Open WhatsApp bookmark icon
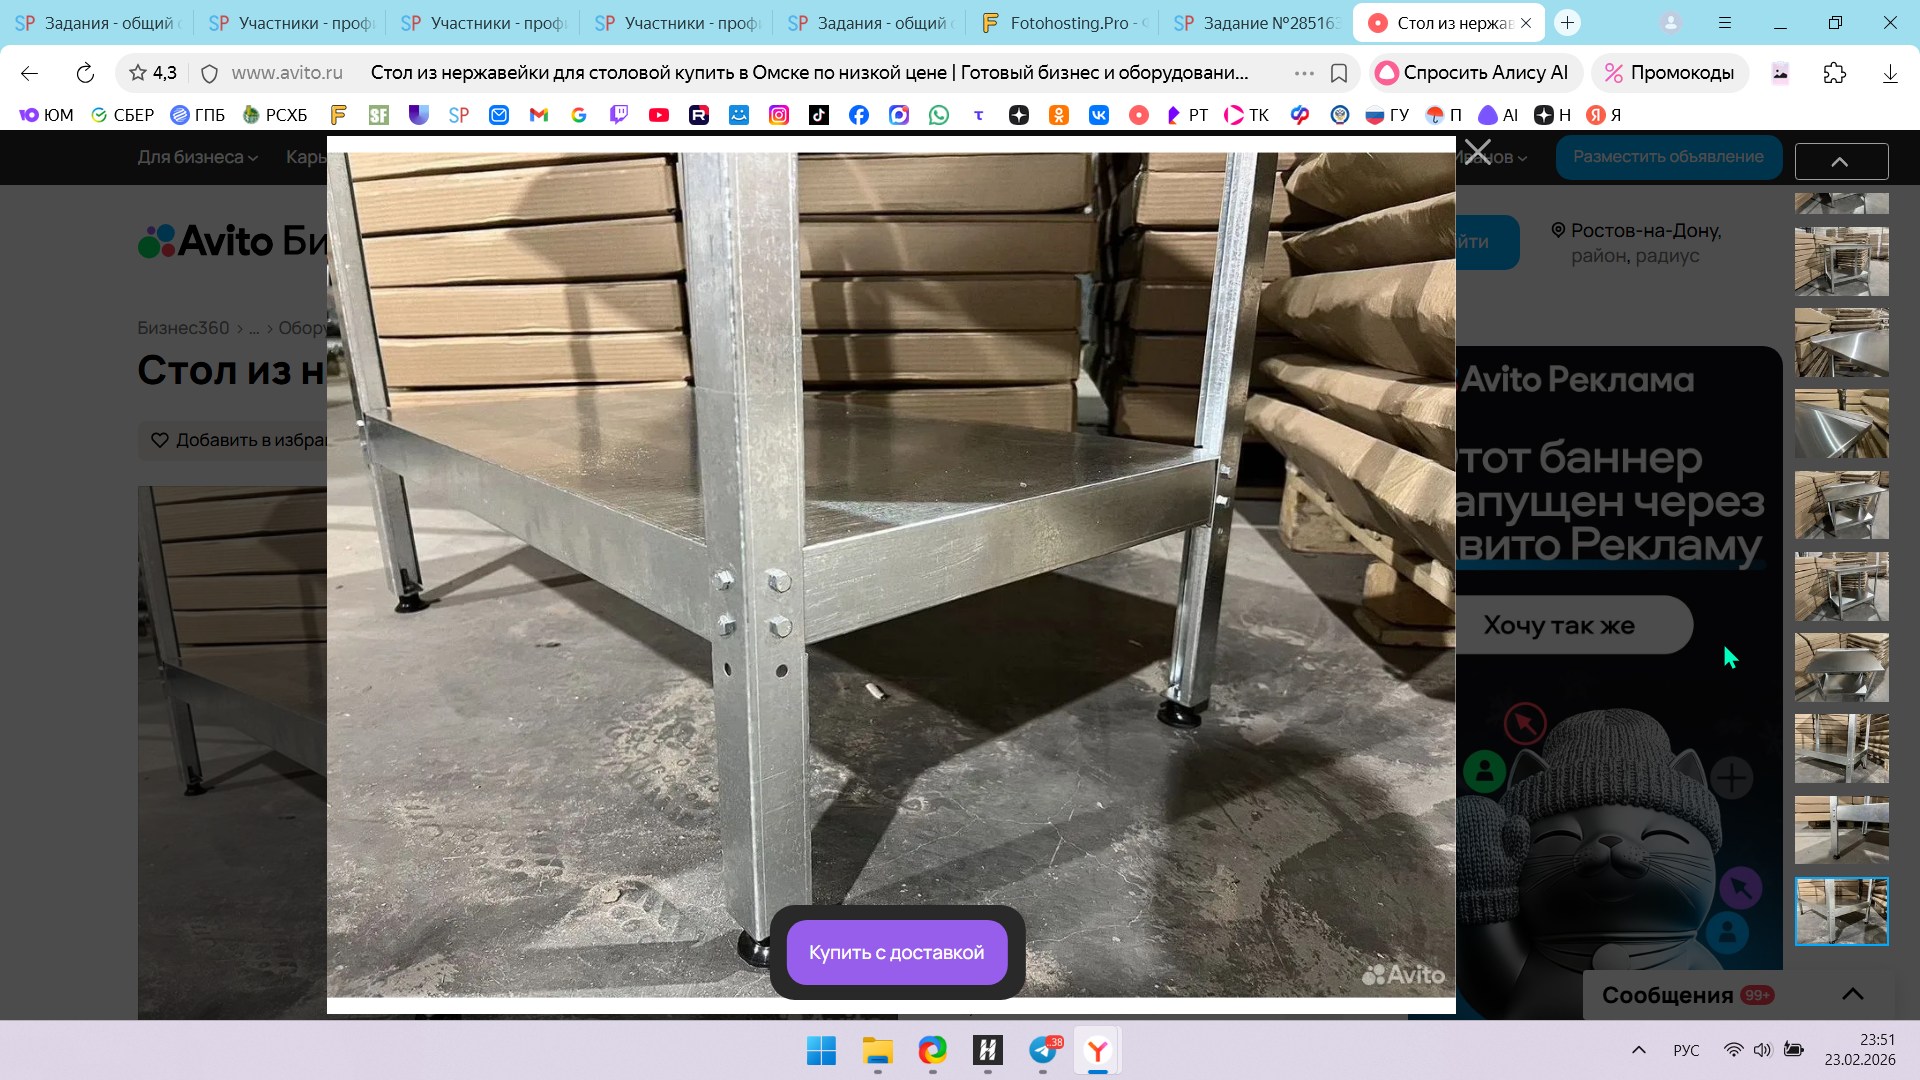 point(938,115)
